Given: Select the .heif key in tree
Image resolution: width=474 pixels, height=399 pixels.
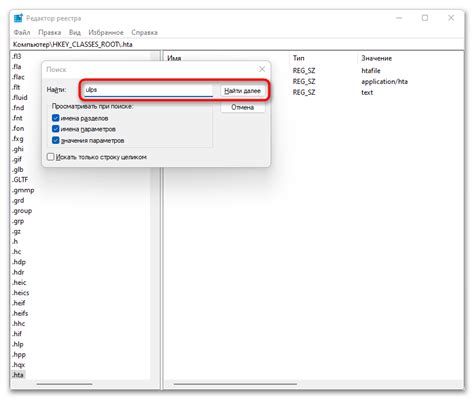Looking at the screenshot, I should (x=19, y=303).
